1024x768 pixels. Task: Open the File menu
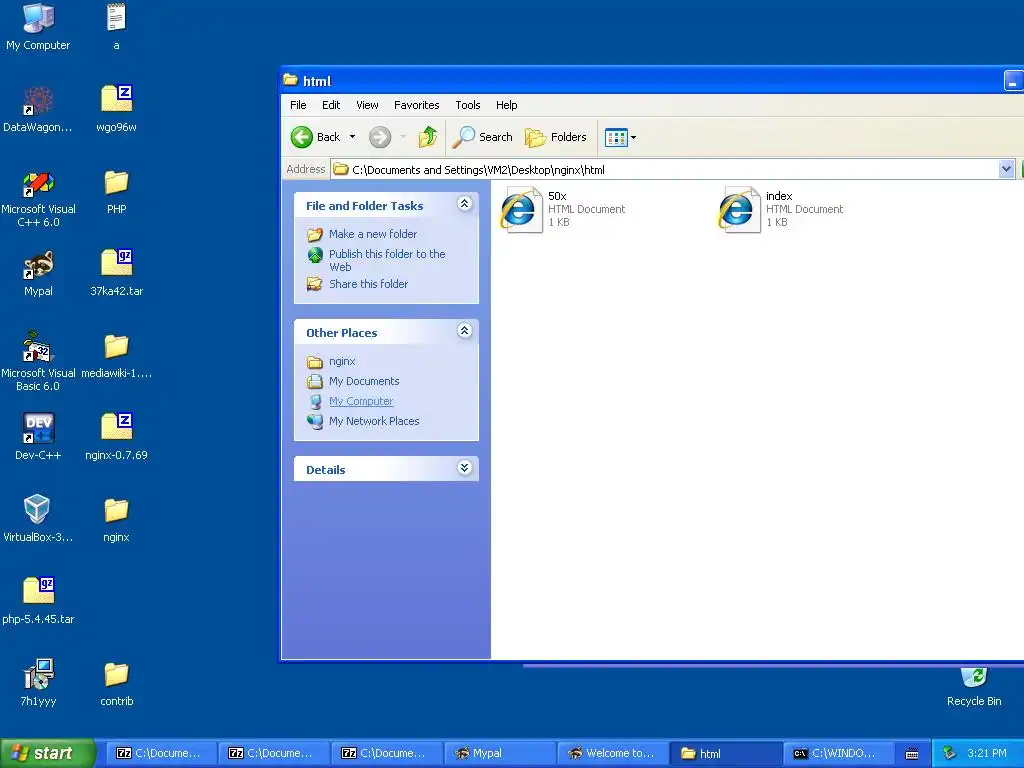[x=298, y=105]
